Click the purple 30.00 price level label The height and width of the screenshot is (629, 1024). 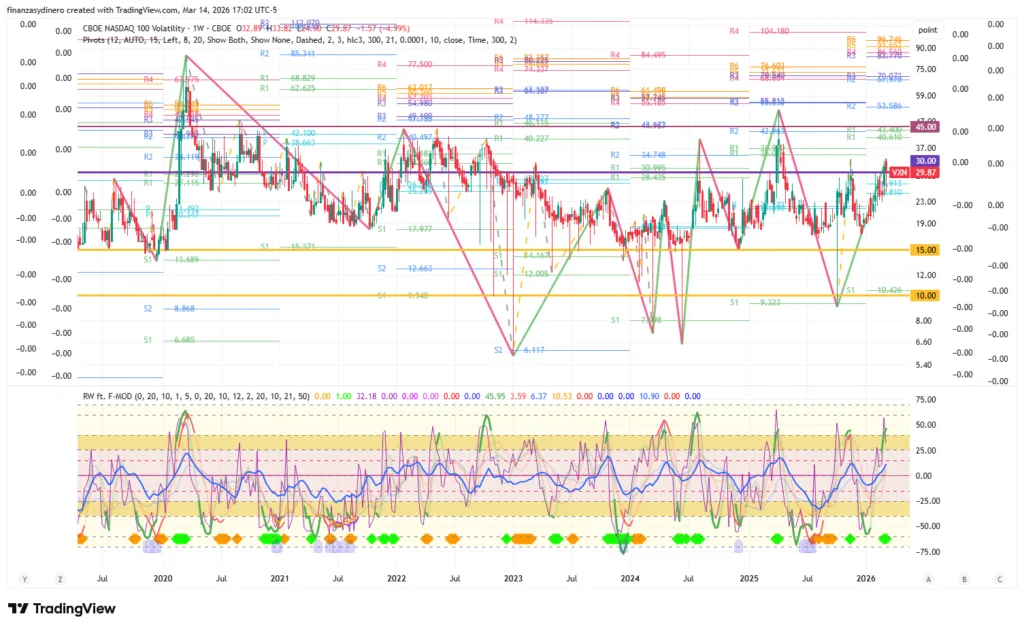point(925,161)
